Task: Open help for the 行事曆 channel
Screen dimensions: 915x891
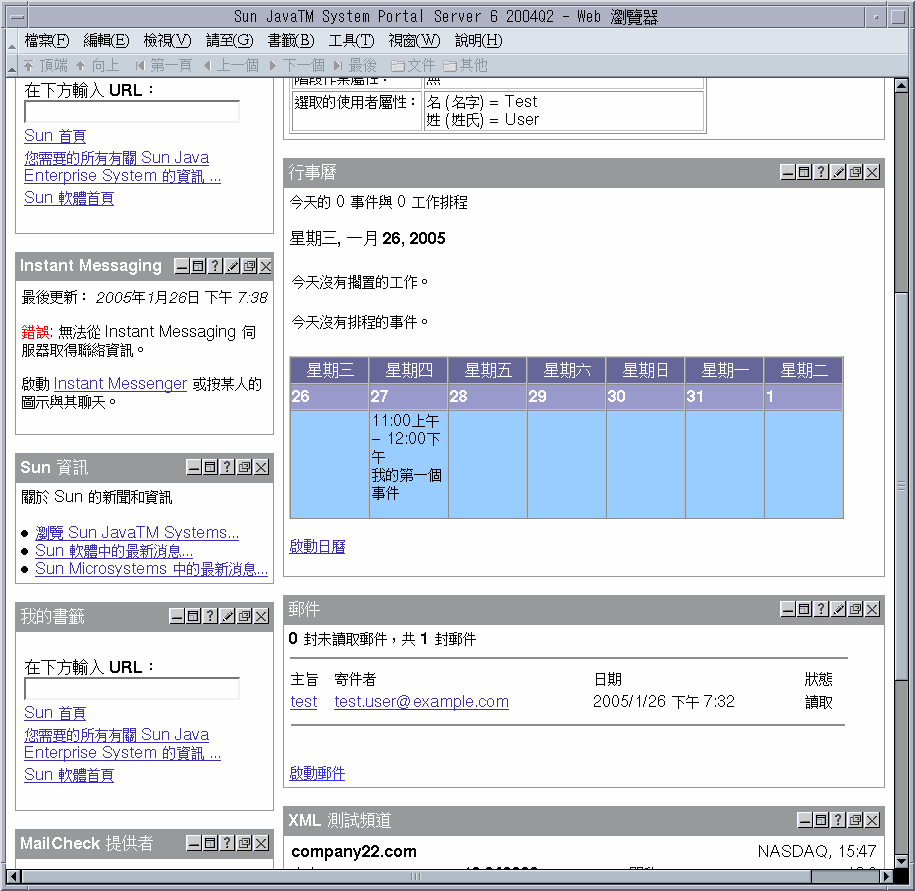Action: pos(822,172)
